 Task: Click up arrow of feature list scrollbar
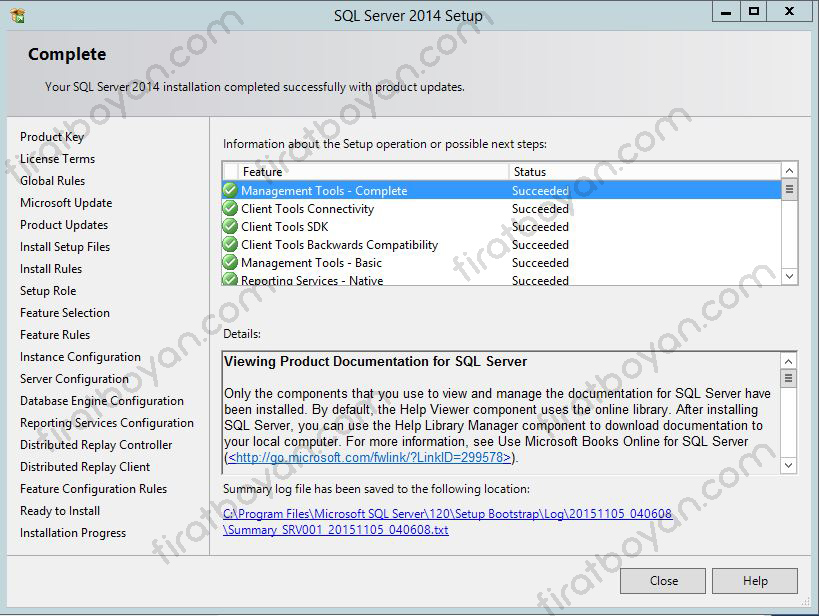click(789, 171)
